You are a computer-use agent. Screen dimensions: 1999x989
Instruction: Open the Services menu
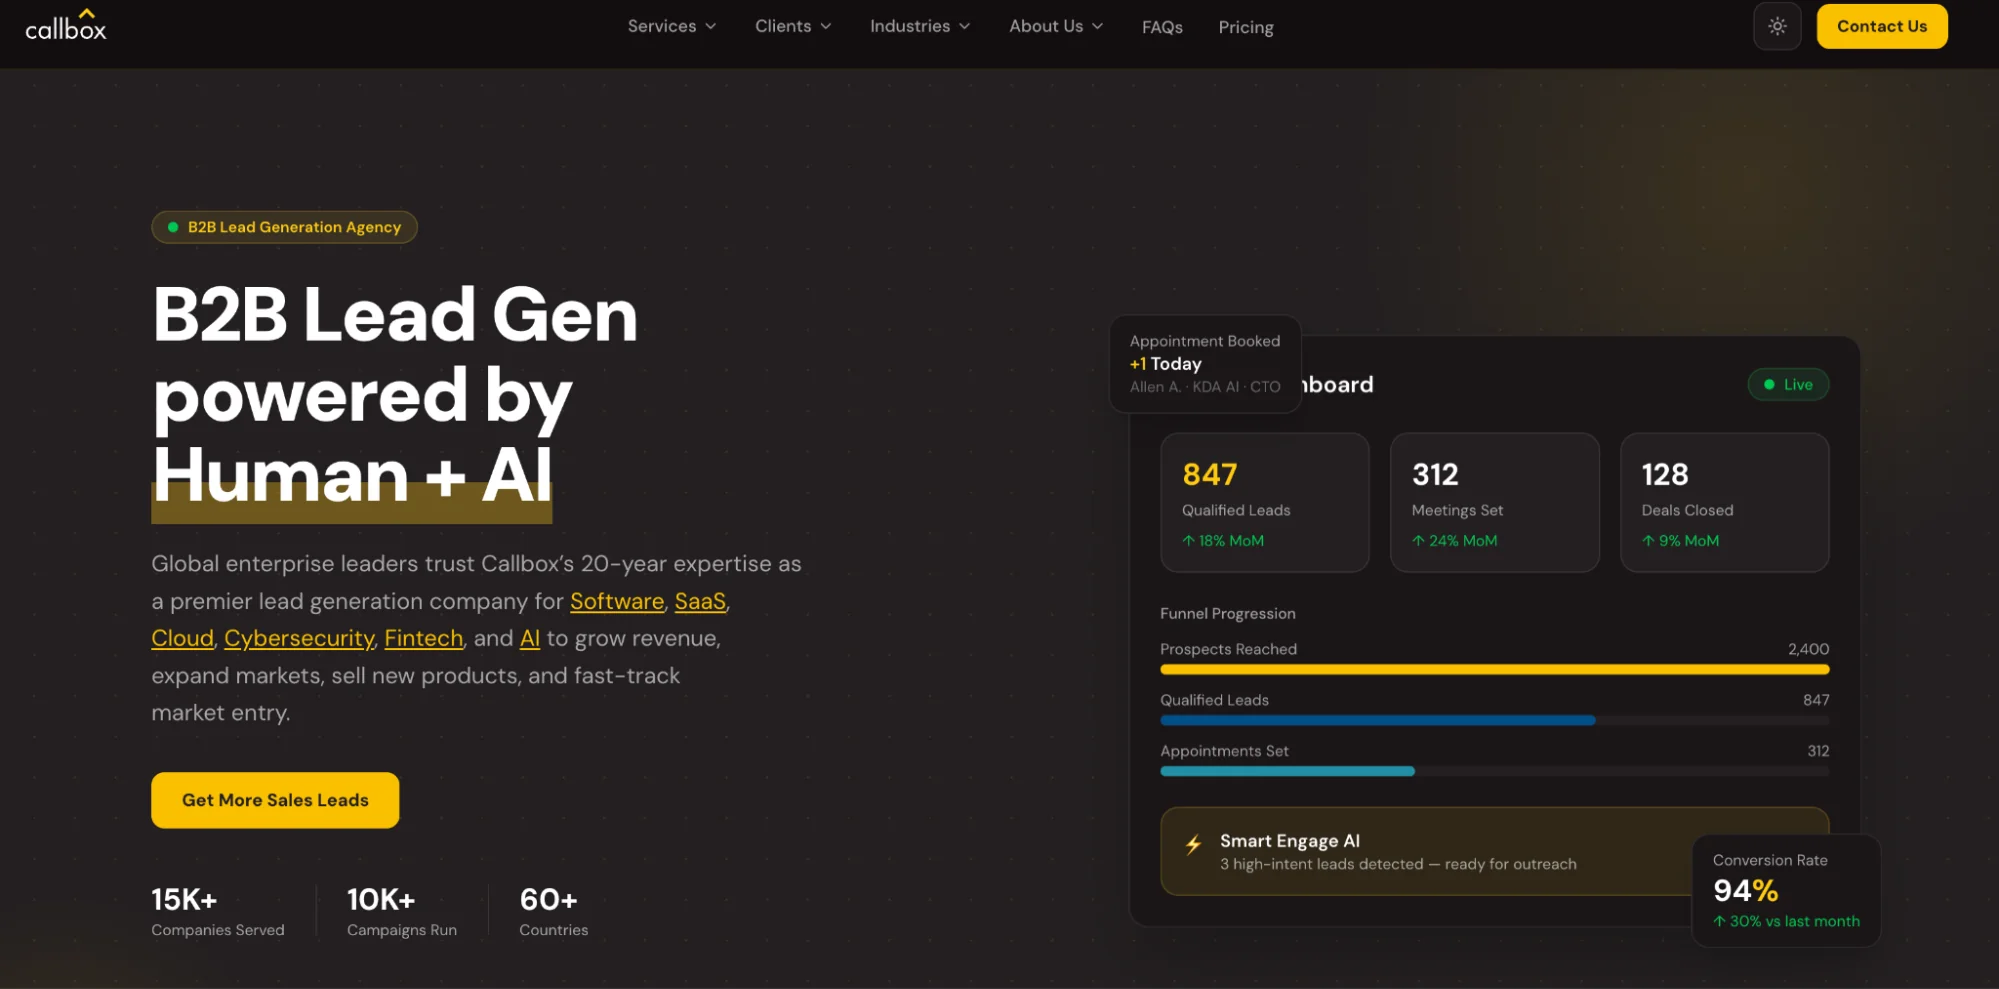[672, 26]
